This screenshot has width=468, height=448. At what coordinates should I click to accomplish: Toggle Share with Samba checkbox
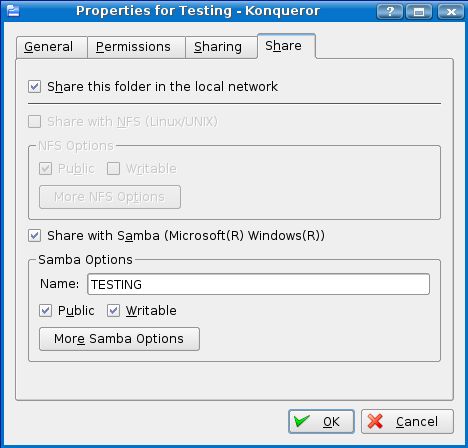pos(35,235)
